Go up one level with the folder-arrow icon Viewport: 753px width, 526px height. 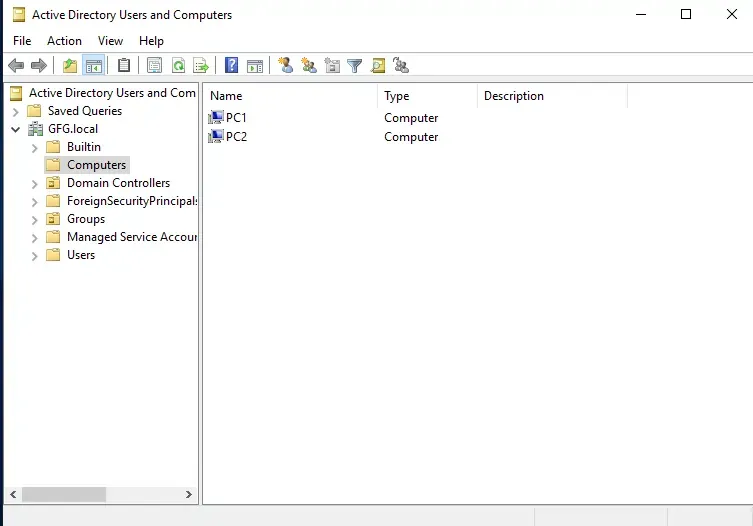[70, 65]
